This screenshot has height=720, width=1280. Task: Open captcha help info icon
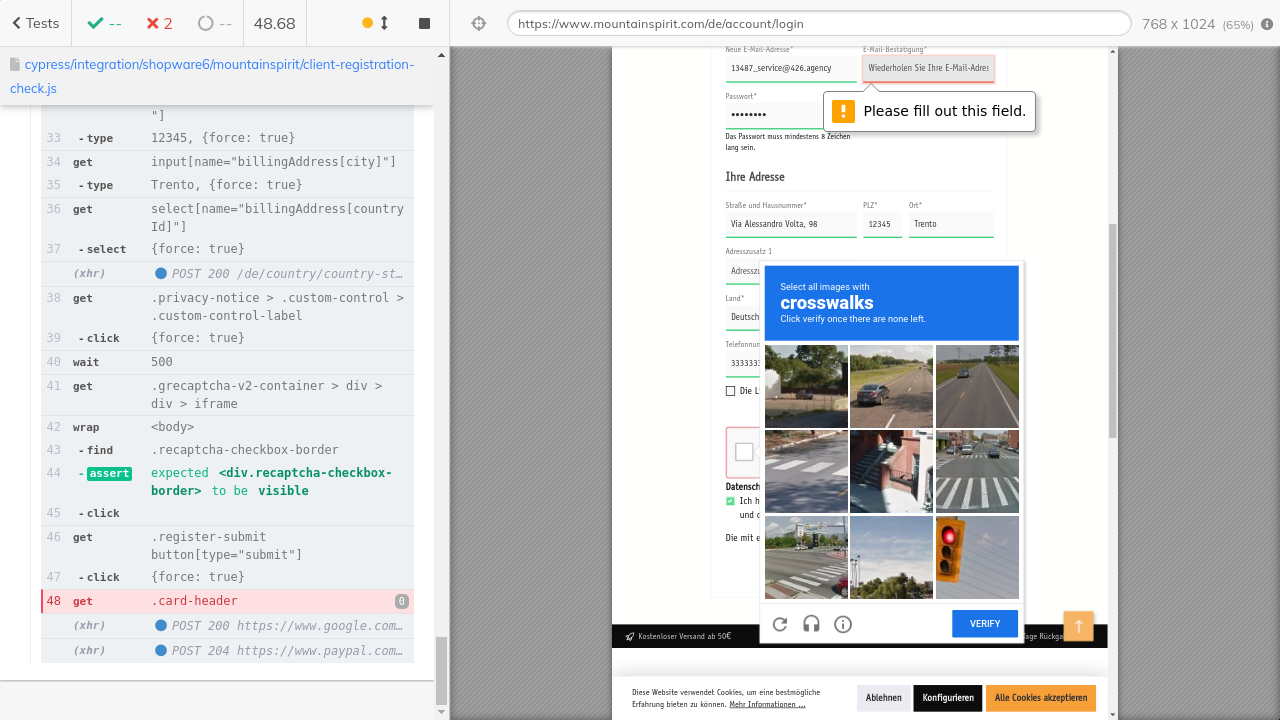pyautogui.click(x=843, y=624)
